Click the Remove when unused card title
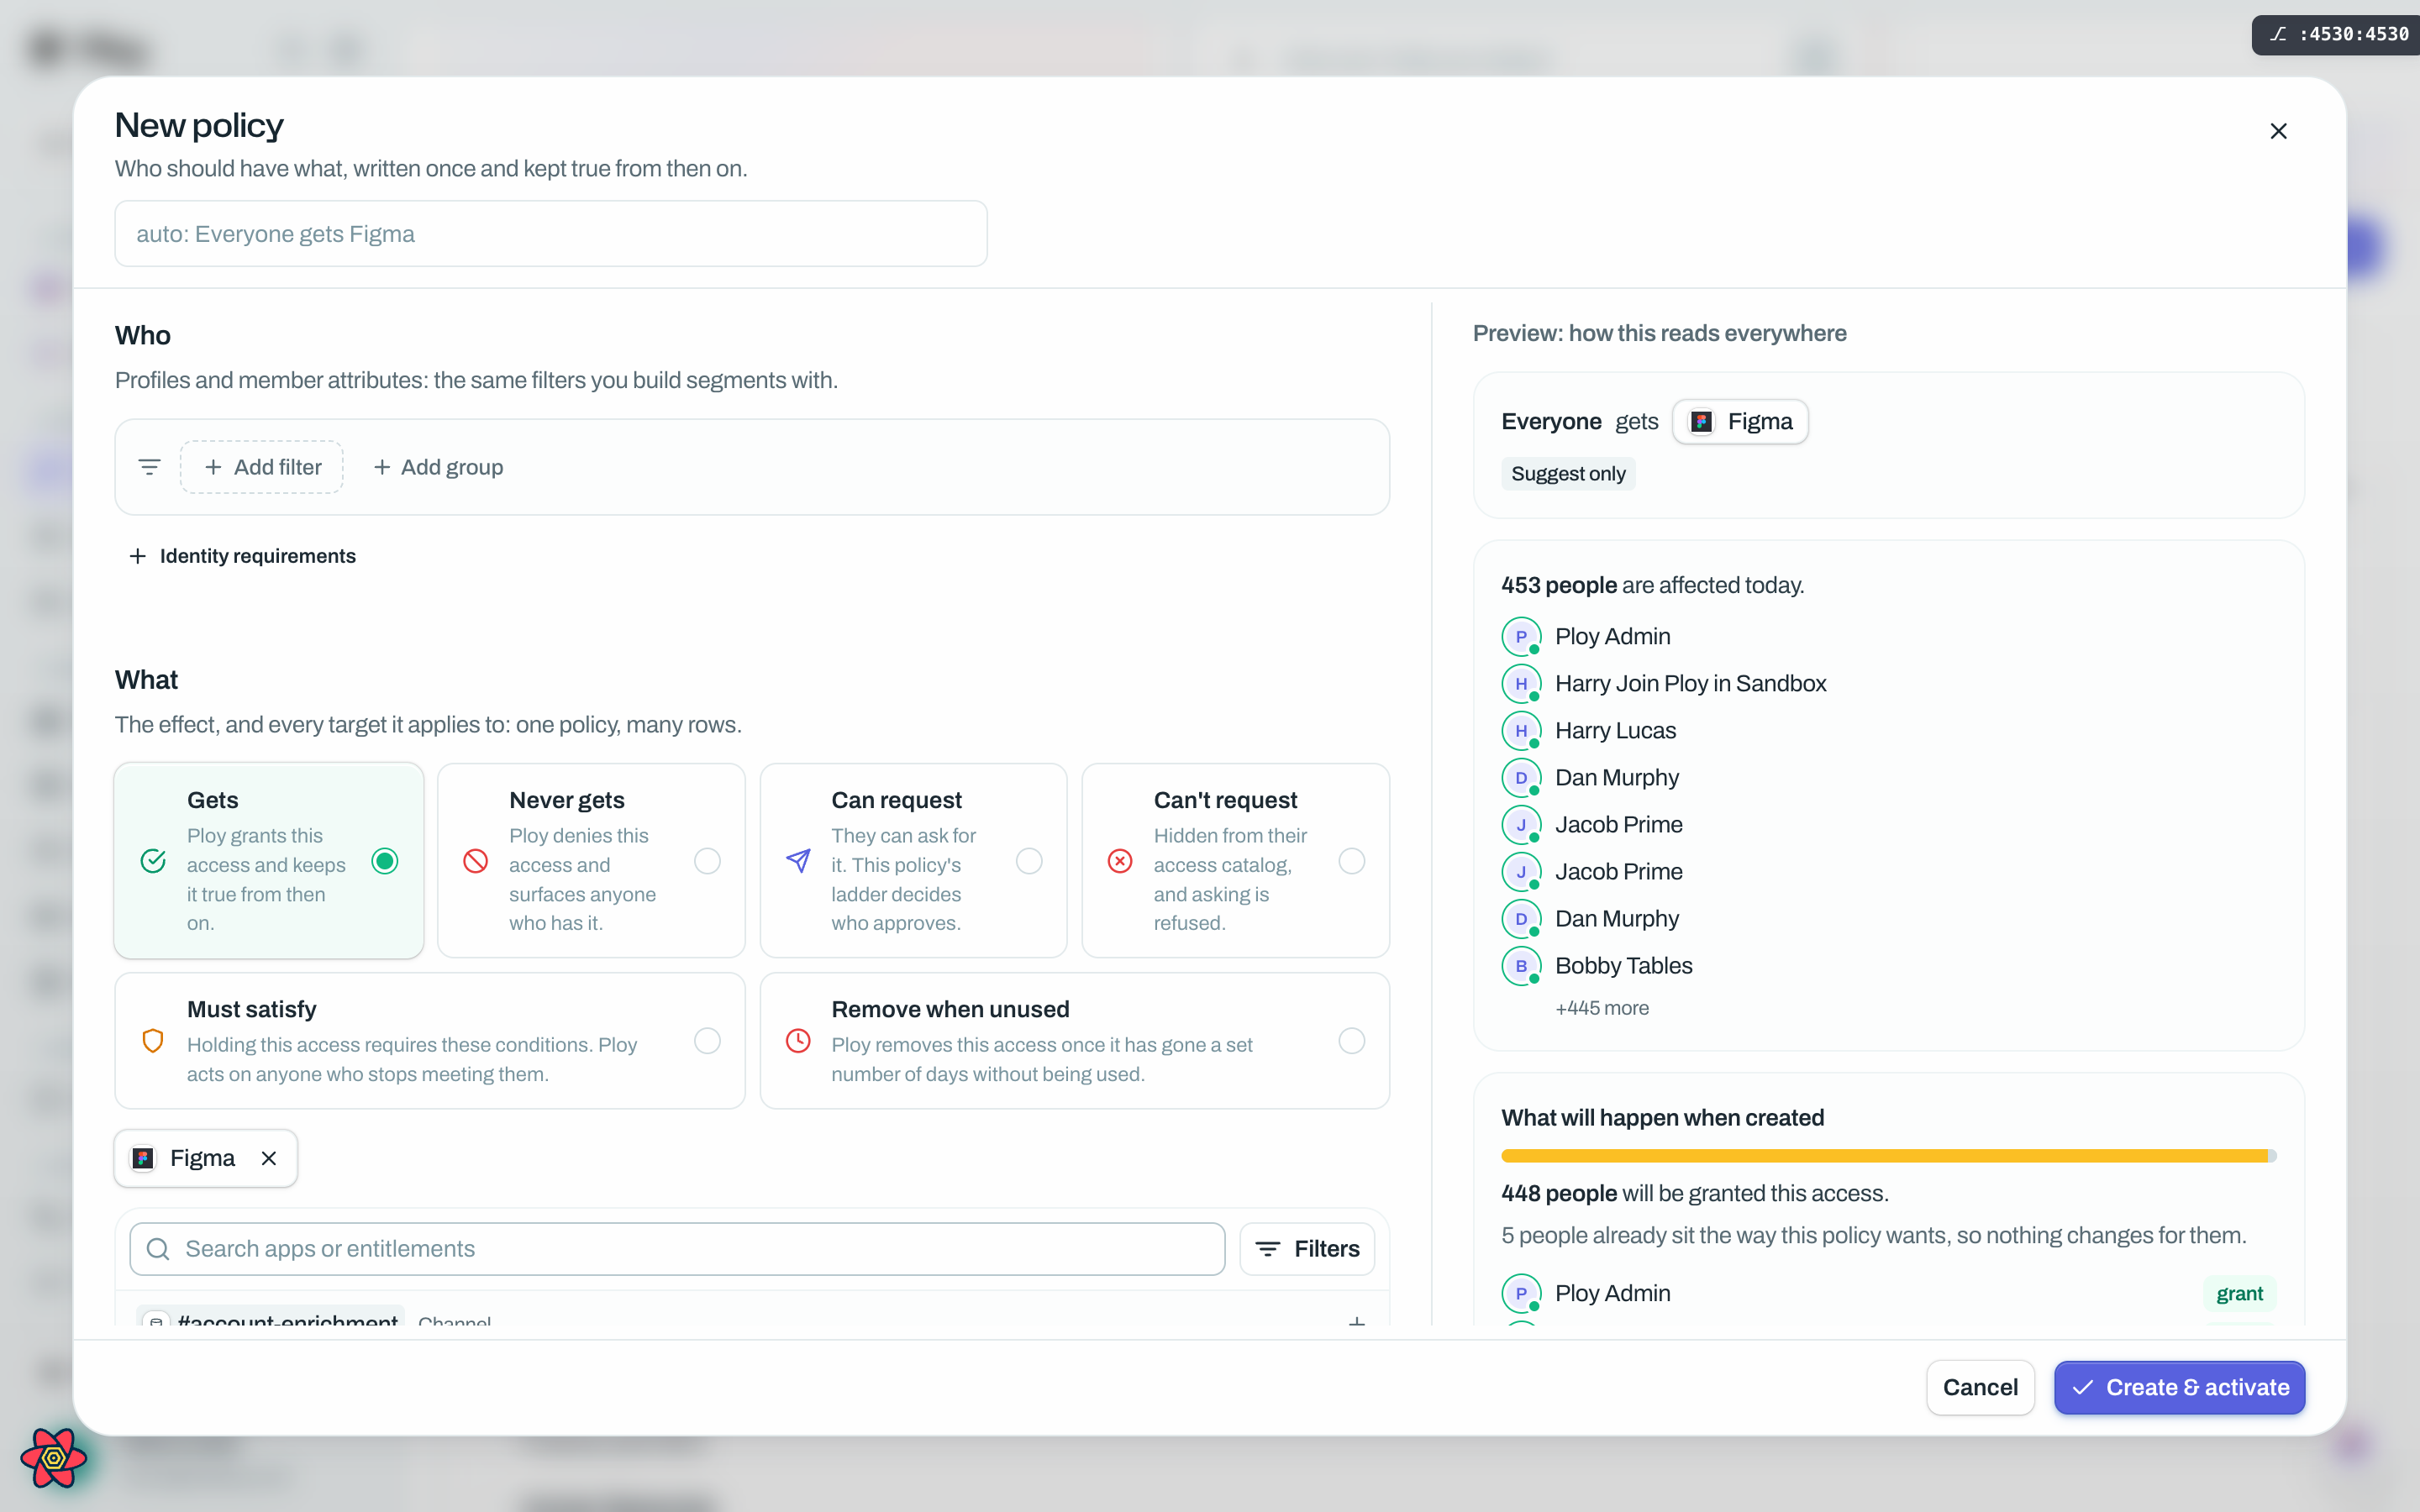Screen dimensions: 2420x1512 pos(950,1009)
